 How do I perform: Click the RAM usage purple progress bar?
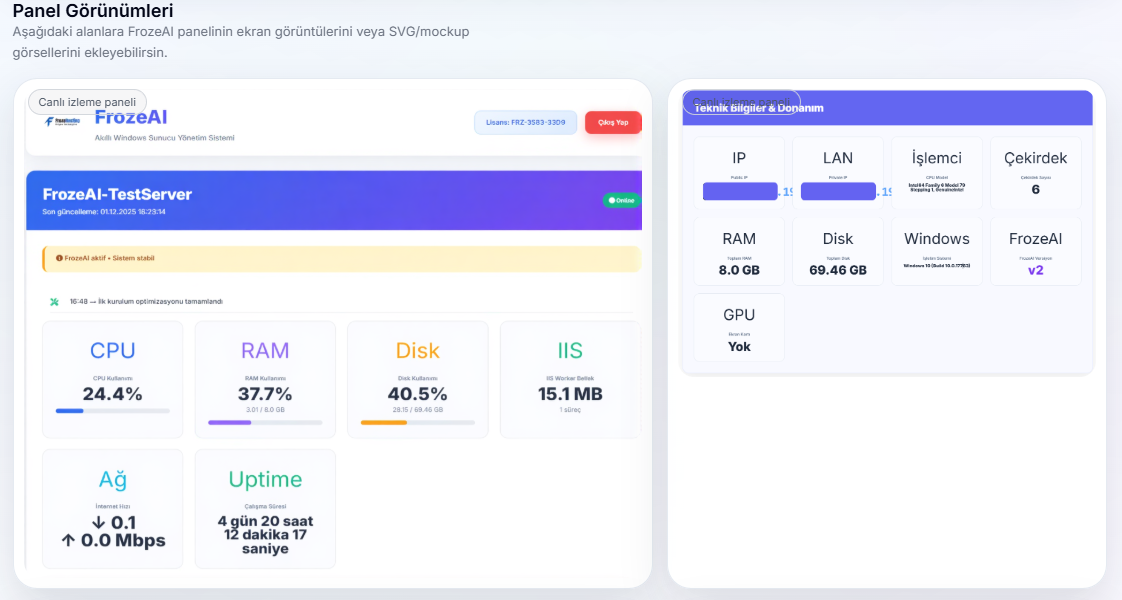pos(265,422)
